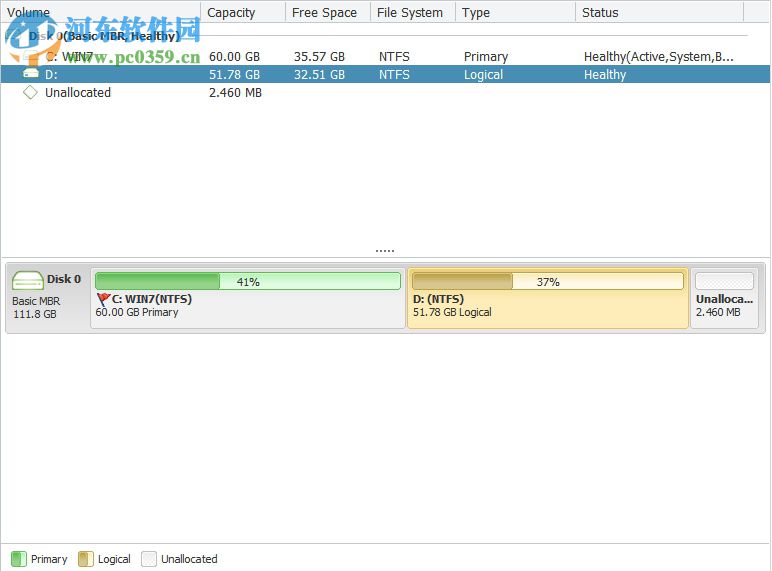
Task: Click the empty bar of Unallocated block
Action: pos(724,281)
